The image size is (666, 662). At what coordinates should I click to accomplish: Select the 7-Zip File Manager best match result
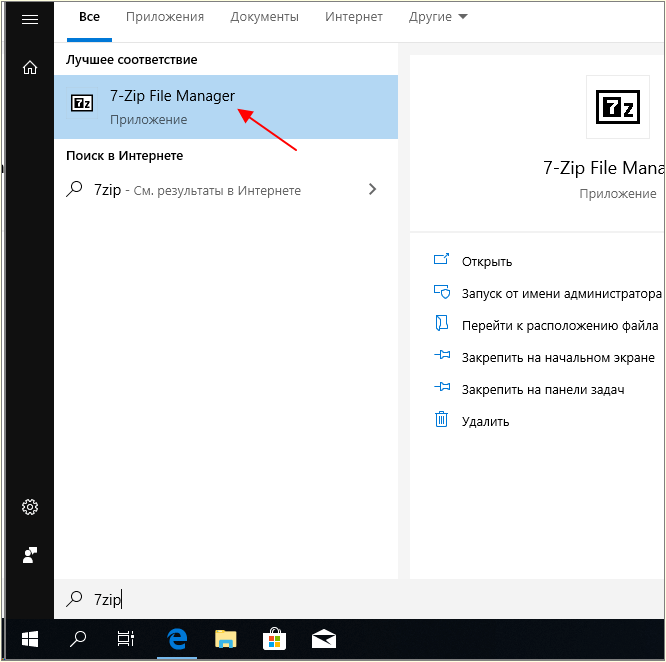coord(226,107)
